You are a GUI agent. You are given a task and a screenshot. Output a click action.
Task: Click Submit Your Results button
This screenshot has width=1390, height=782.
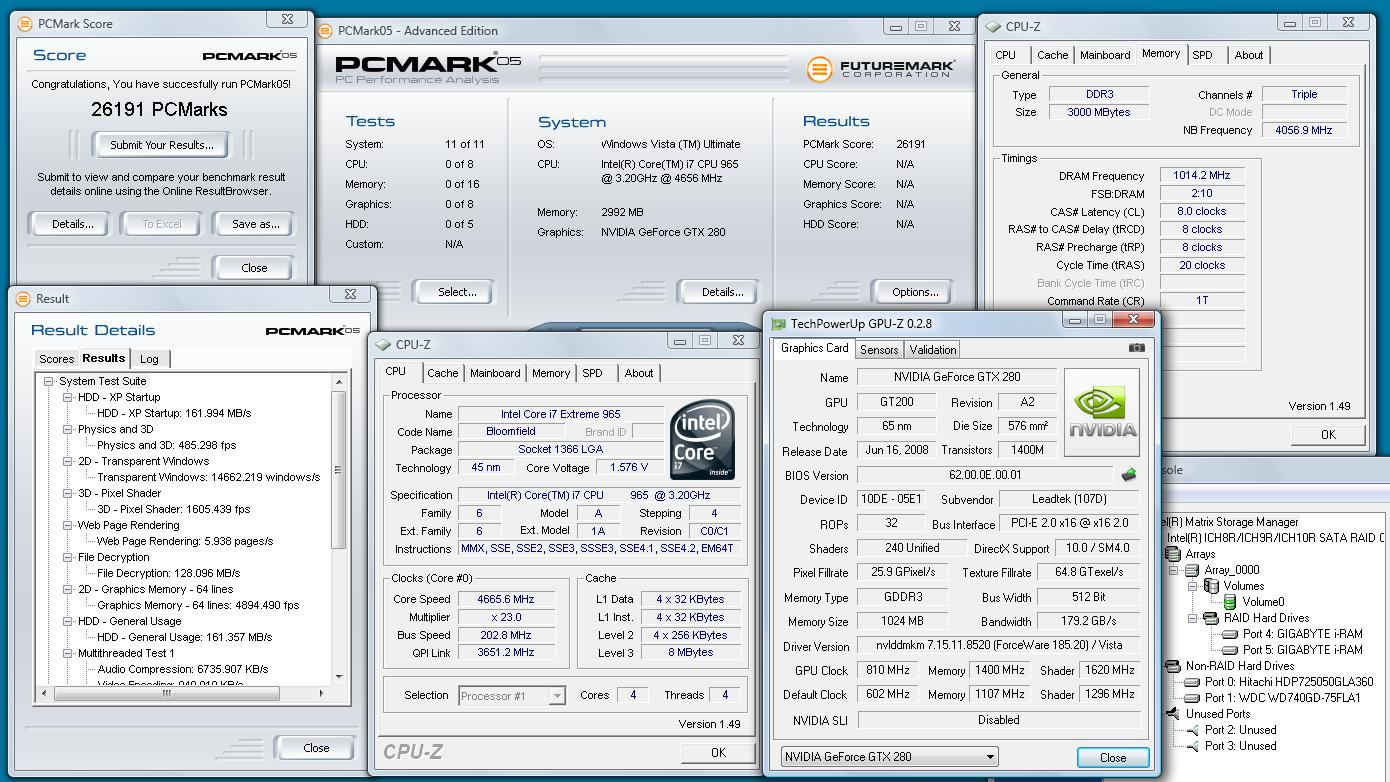pyautogui.click(x=161, y=145)
